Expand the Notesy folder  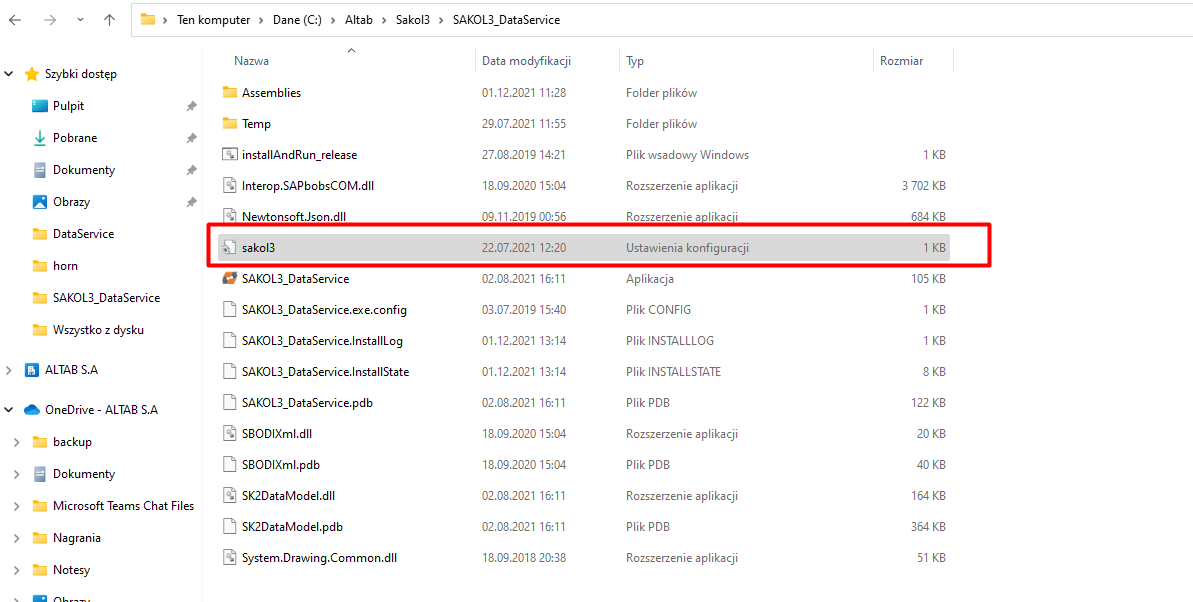click(x=17, y=569)
